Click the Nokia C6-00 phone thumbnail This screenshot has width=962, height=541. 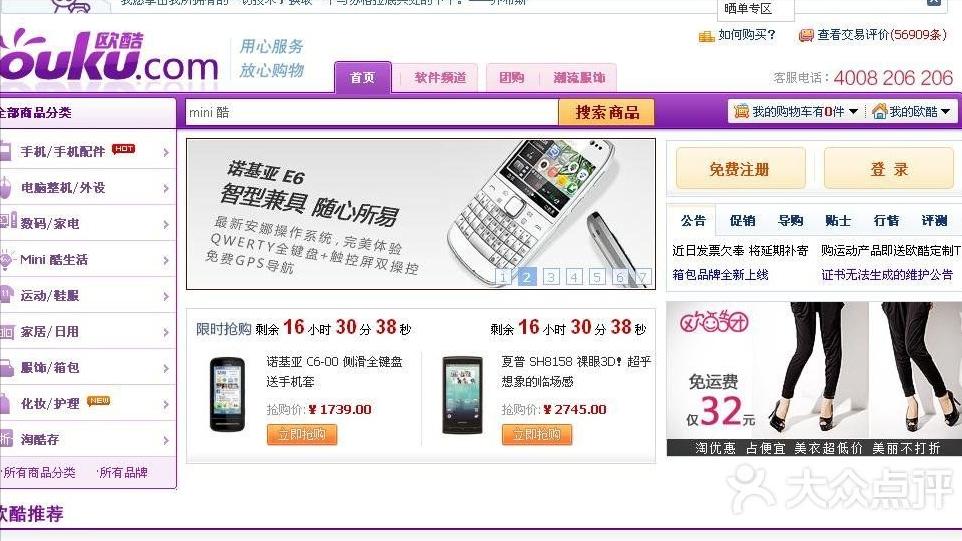coord(227,394)
